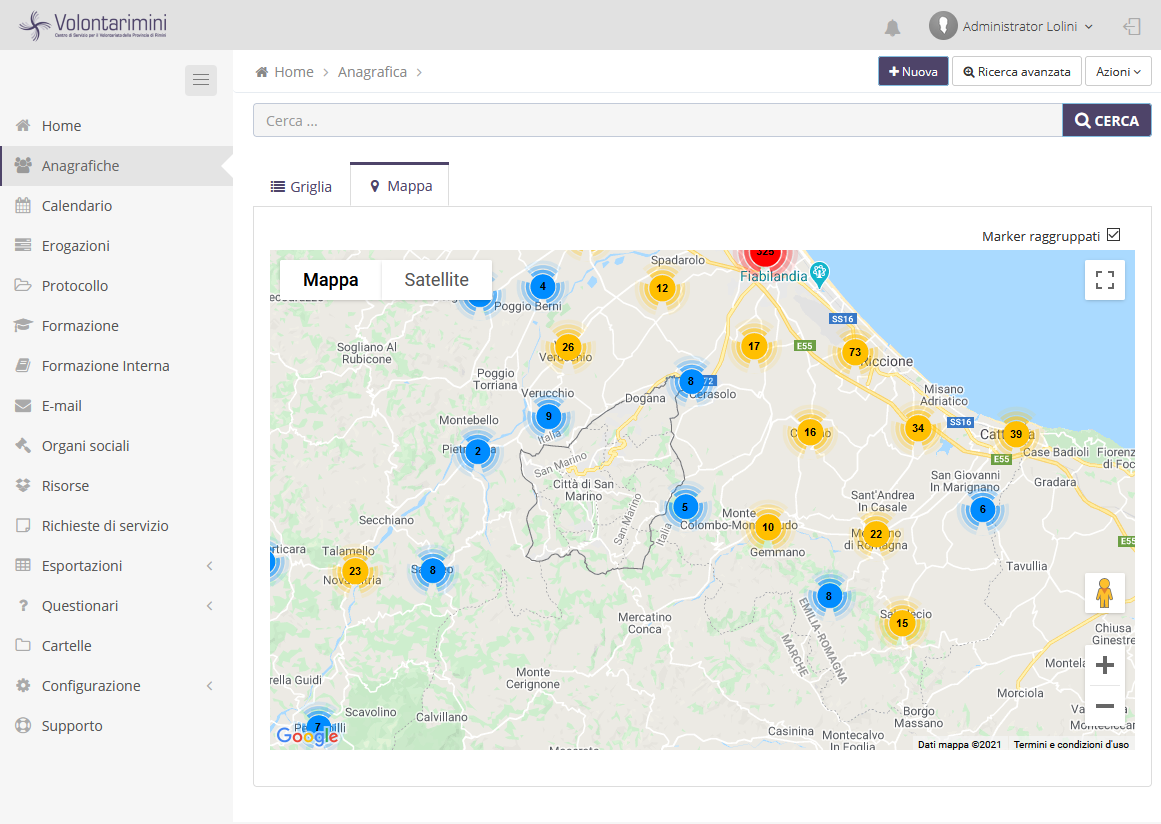Image resolution: width=1161 pixels, height=824 pixels.
Task: Zoom in on the map
Action: pos(1105,665)
